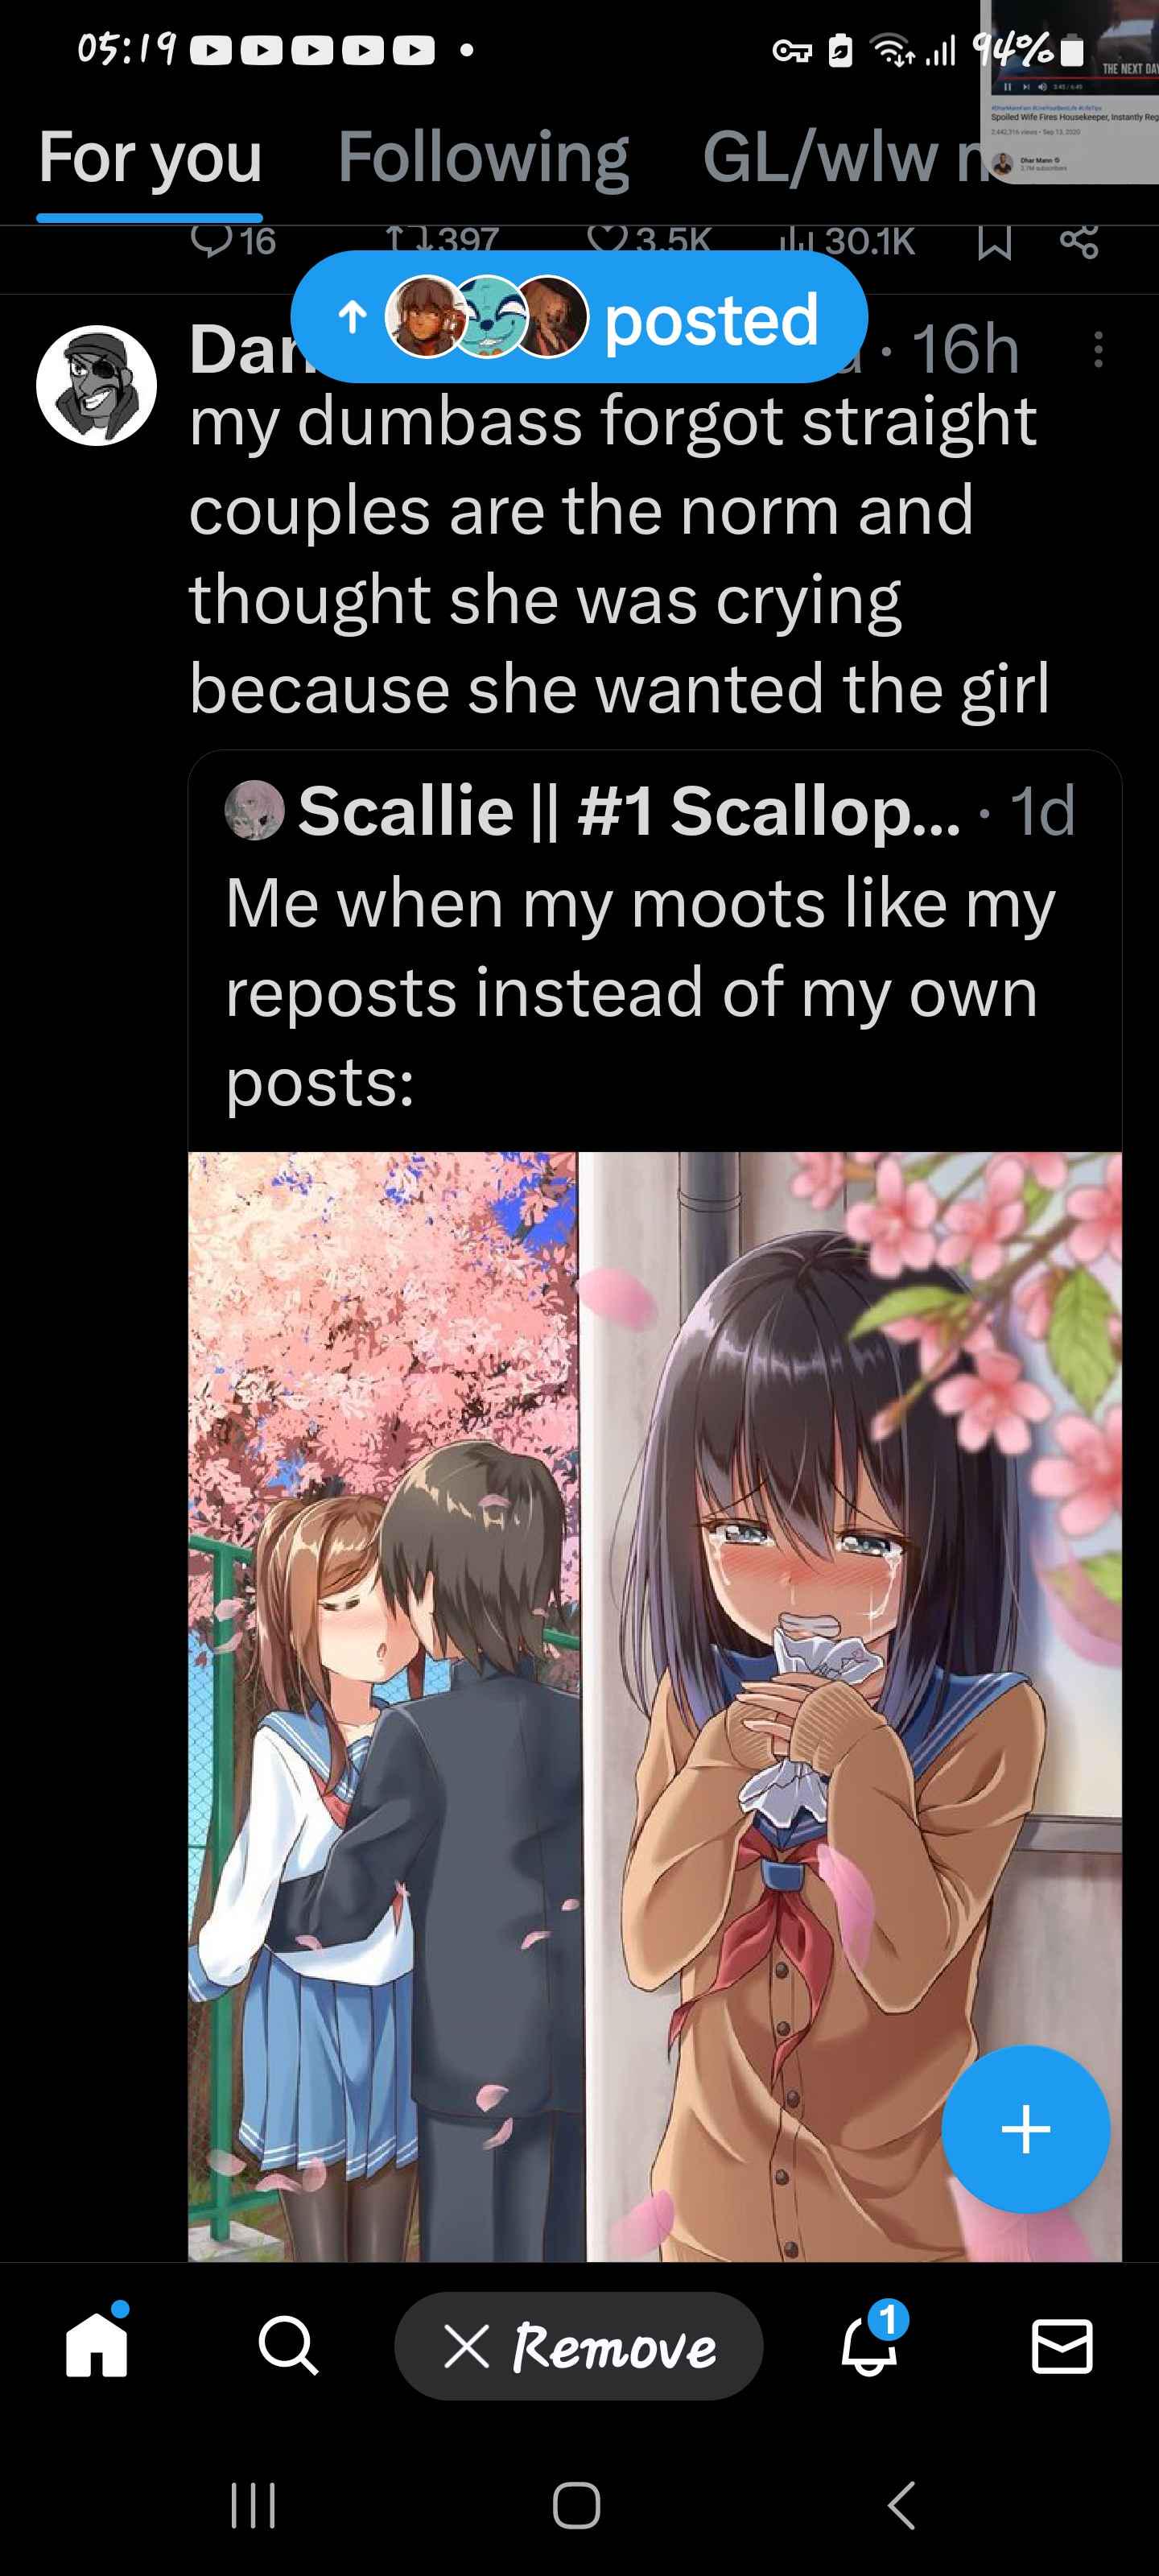The height and width of the screenshot is (2576, 1159).
Task: Tap the blue 'posted' new tweets pill
Action: (x=579, y=318)
